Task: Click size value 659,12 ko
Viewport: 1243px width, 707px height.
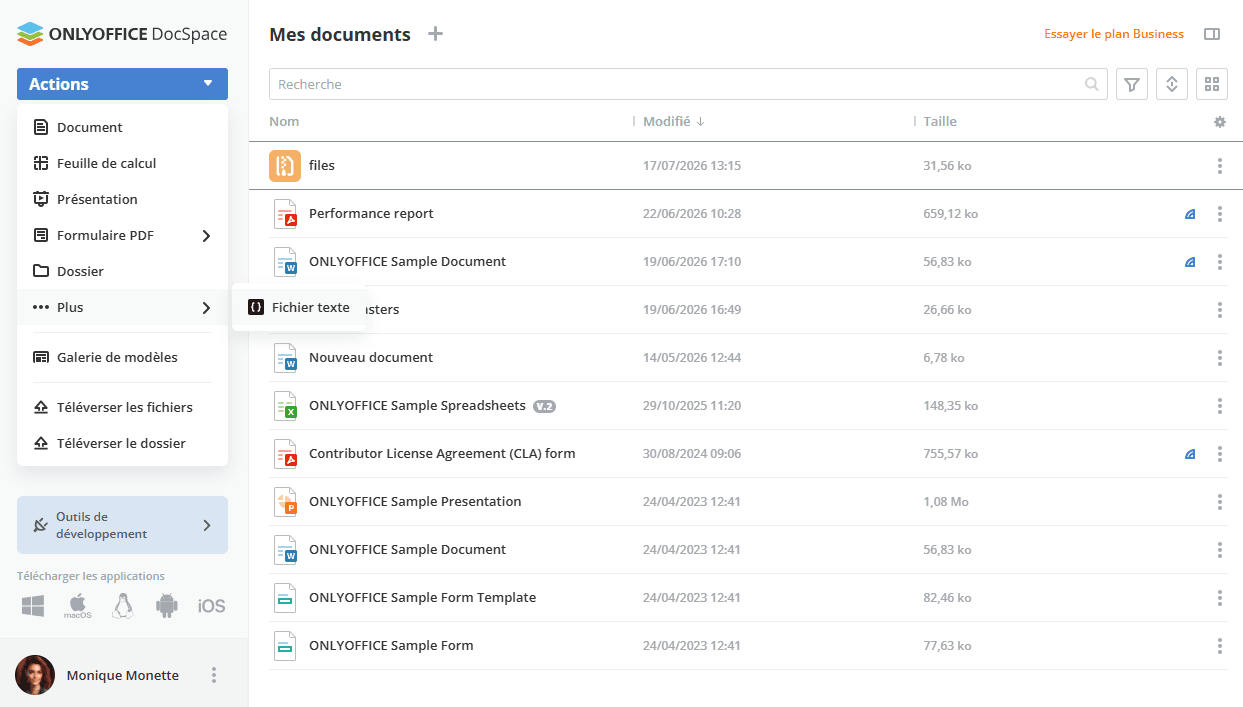Action: 951,214
